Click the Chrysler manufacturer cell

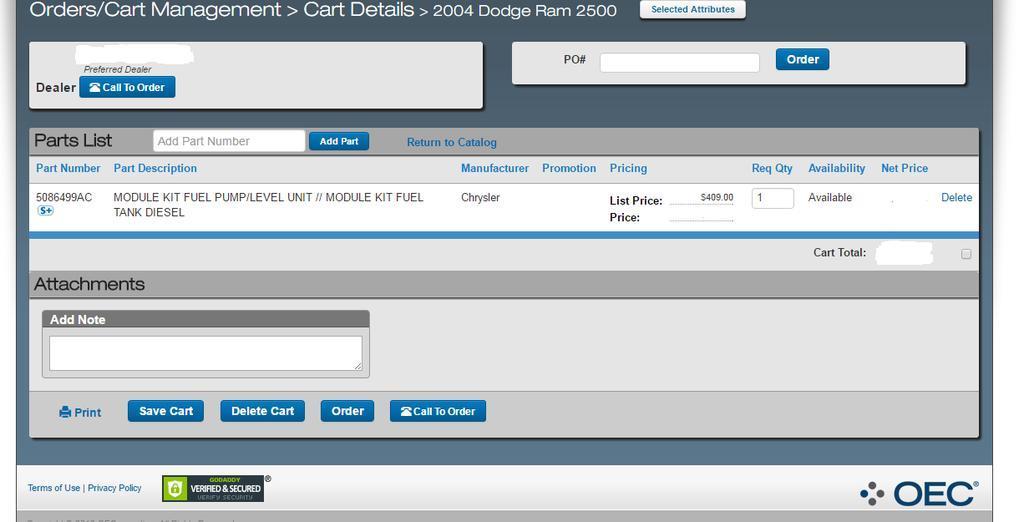click(480, 197)
